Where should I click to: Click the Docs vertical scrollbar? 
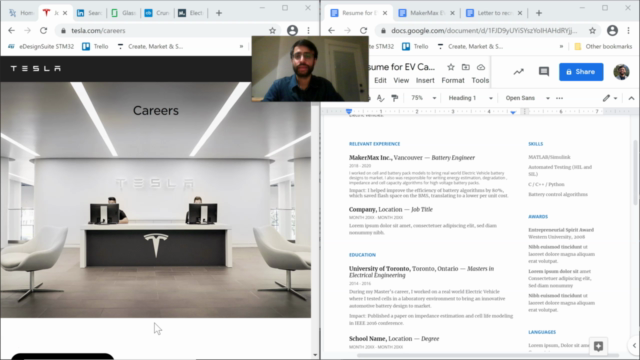635,172
